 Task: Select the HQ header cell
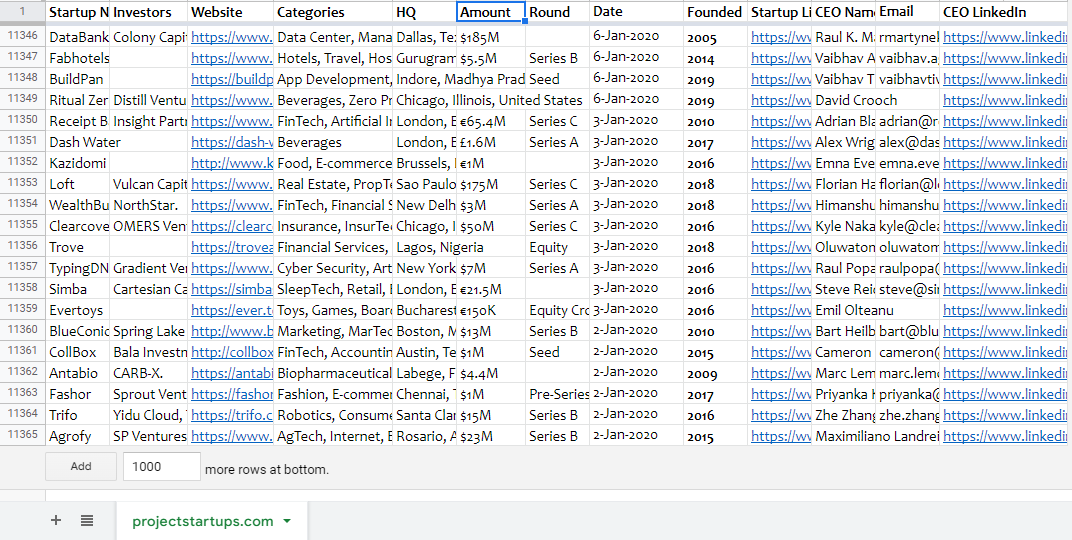pos(425,12)
